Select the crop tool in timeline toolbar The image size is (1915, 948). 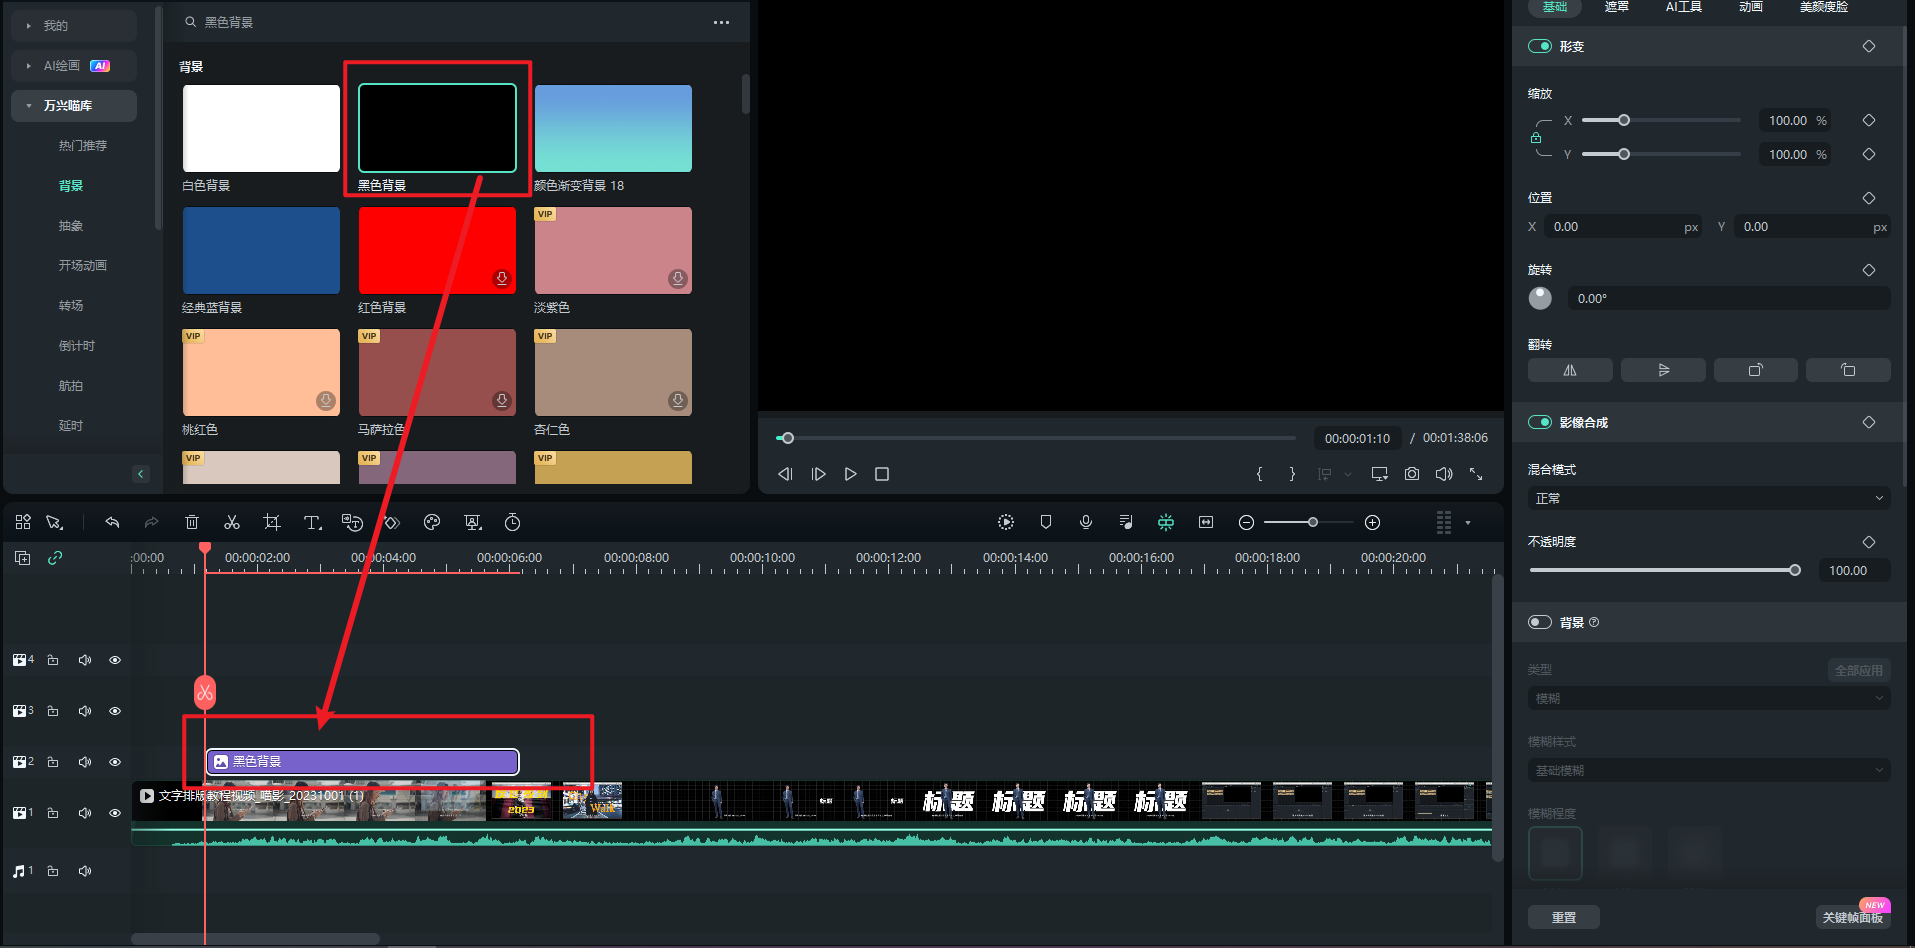point(272,522)
